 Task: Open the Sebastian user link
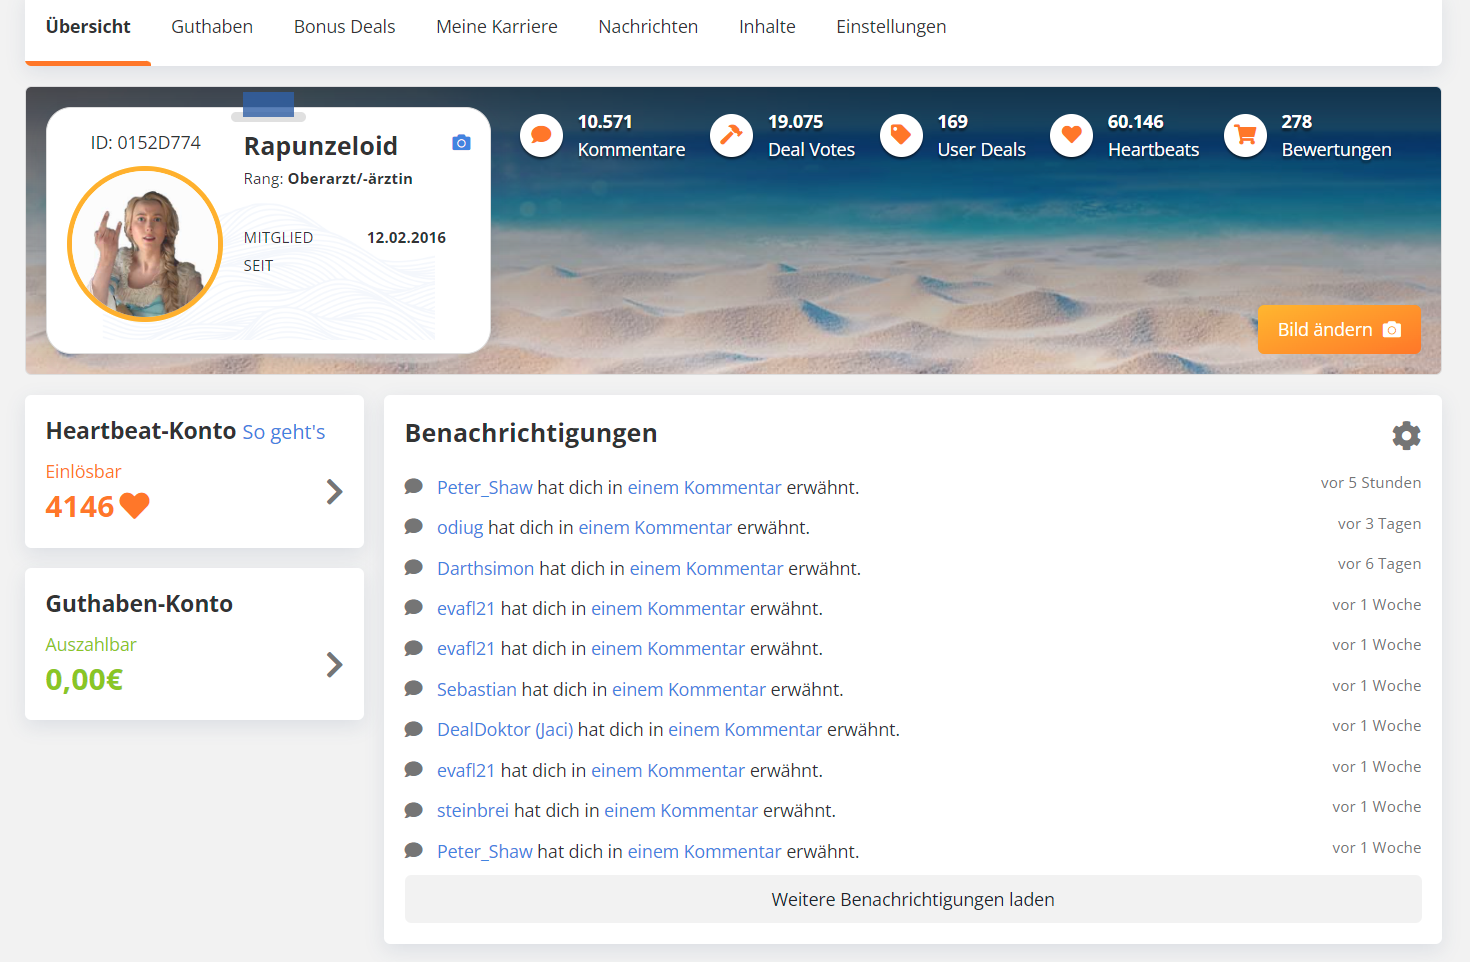[477, 690]
